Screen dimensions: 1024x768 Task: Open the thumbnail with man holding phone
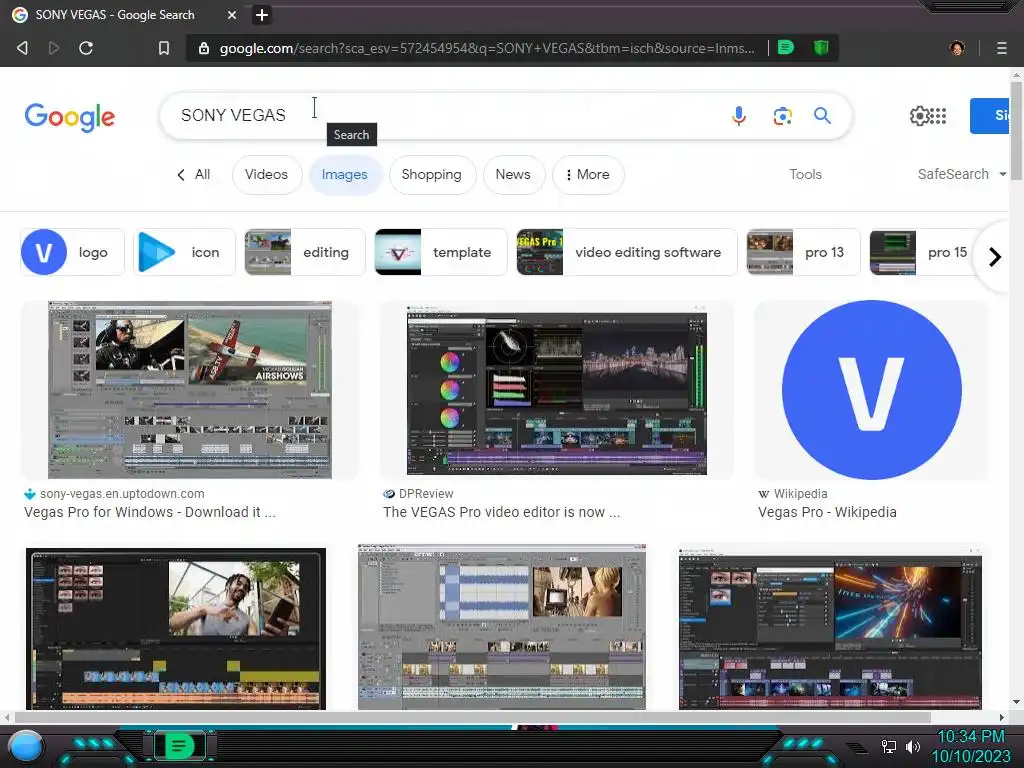[x=176, y=628]
